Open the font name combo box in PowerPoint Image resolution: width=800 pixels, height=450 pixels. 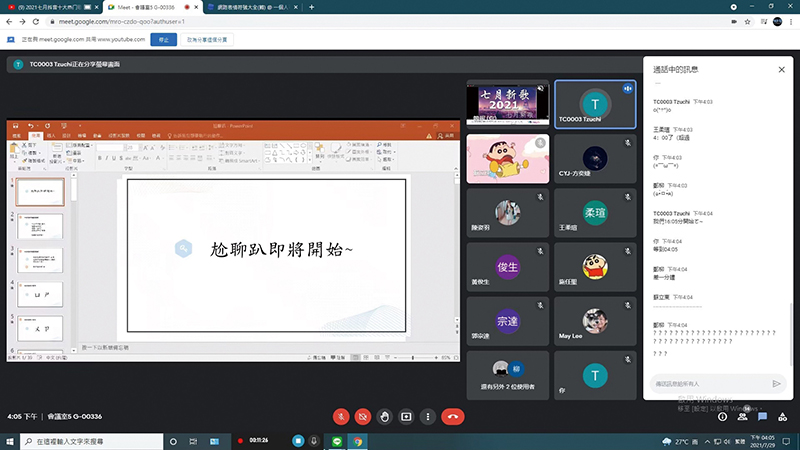(110, 147)
